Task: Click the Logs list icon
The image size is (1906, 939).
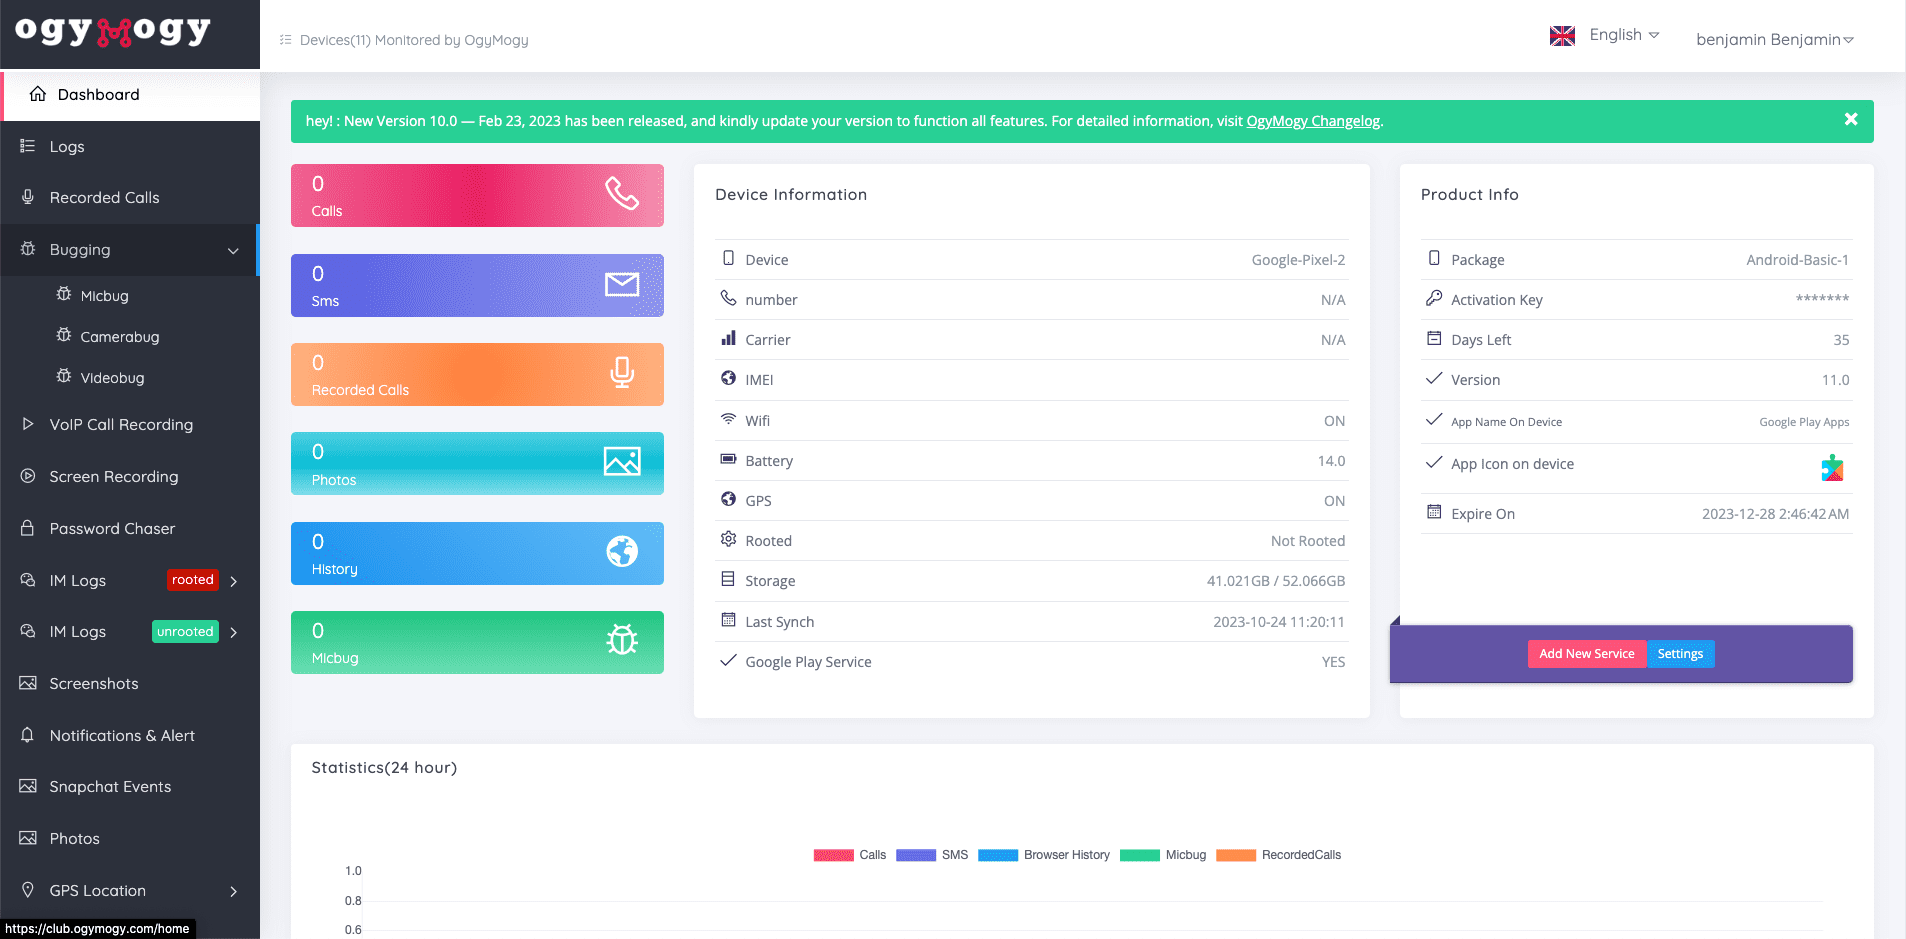Action: (28, 146)
